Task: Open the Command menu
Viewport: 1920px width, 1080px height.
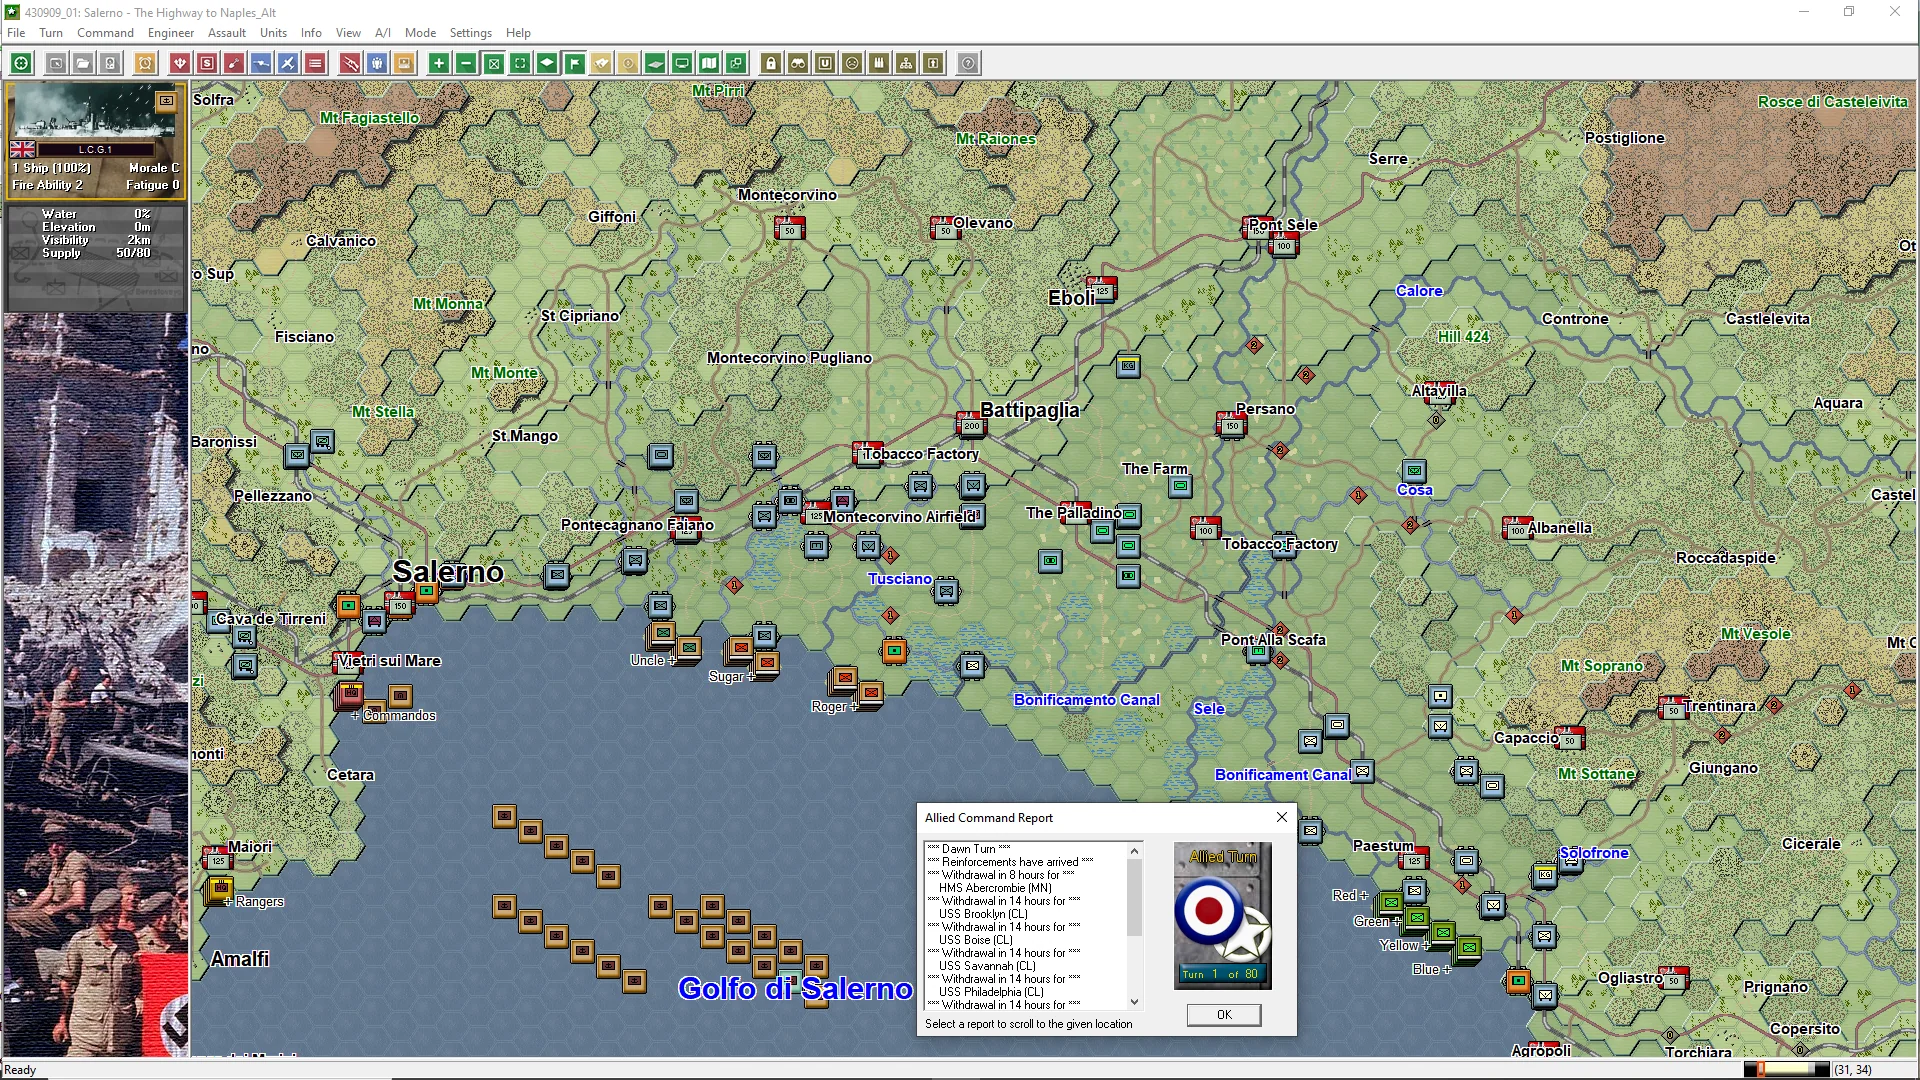Action: coord(105,33)
